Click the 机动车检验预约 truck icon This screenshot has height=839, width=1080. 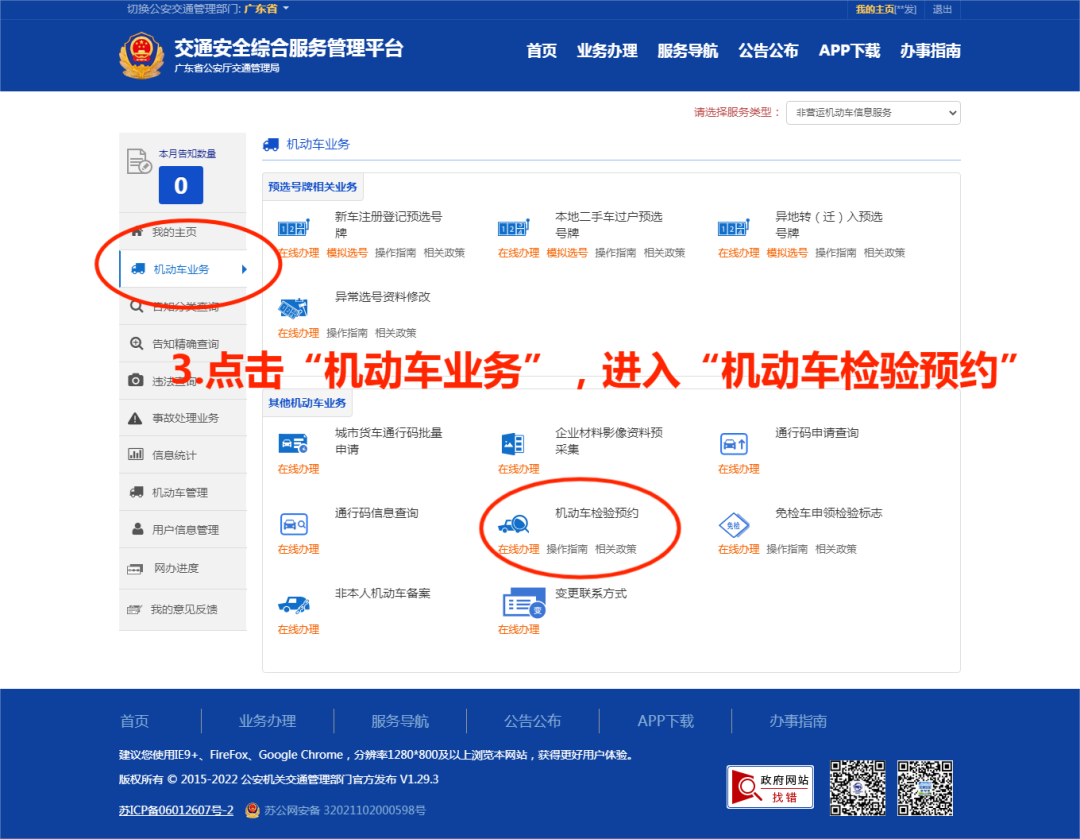pyautogui.click(x=514, y=525)
